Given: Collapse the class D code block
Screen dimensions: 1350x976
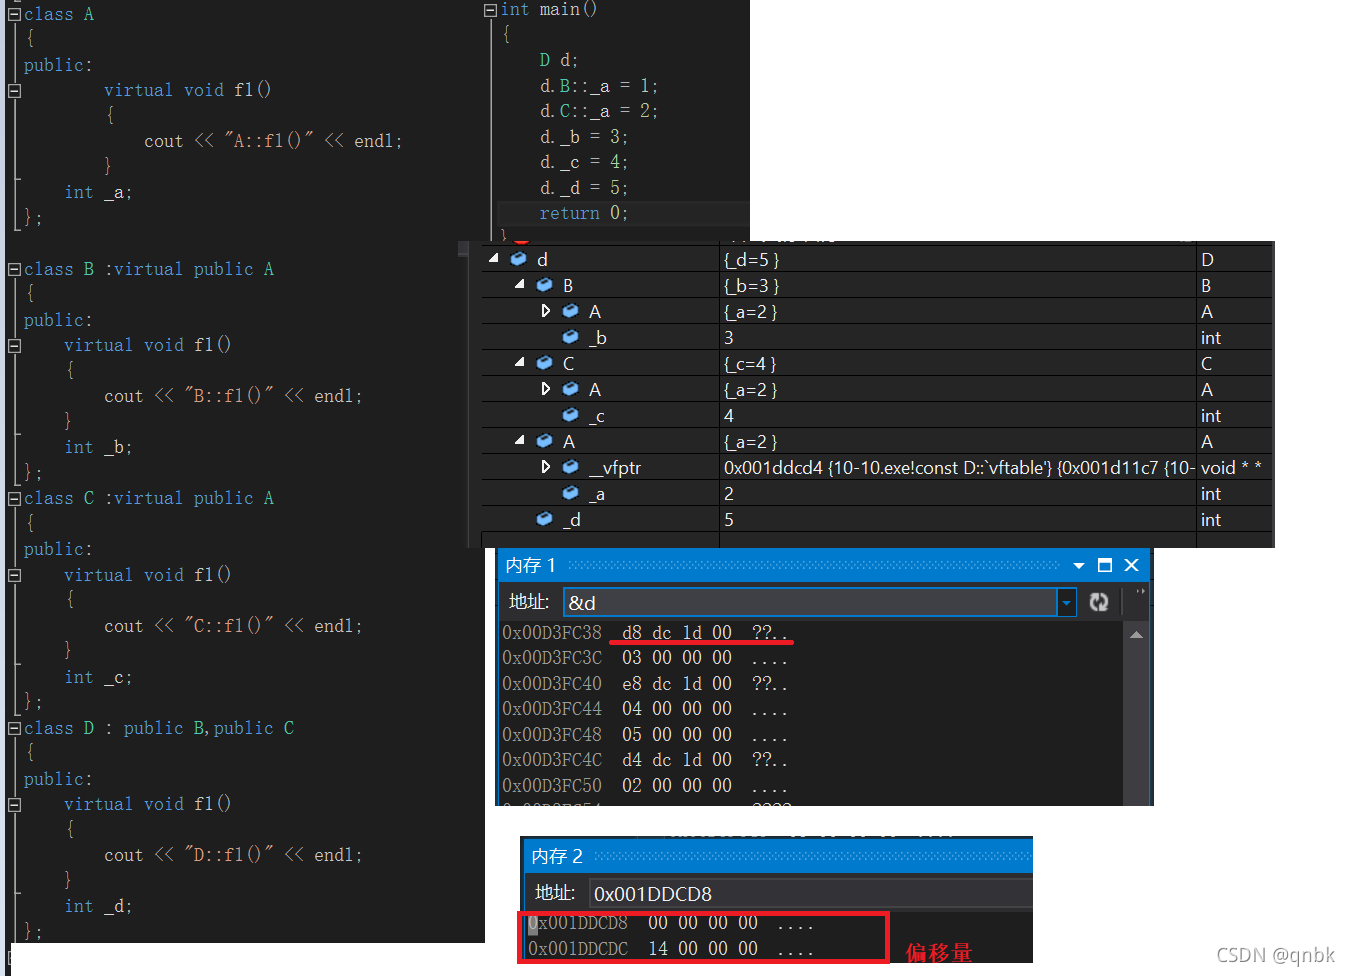Looking at the screenshot, I should pyautogui.click(x=14, y=728).
